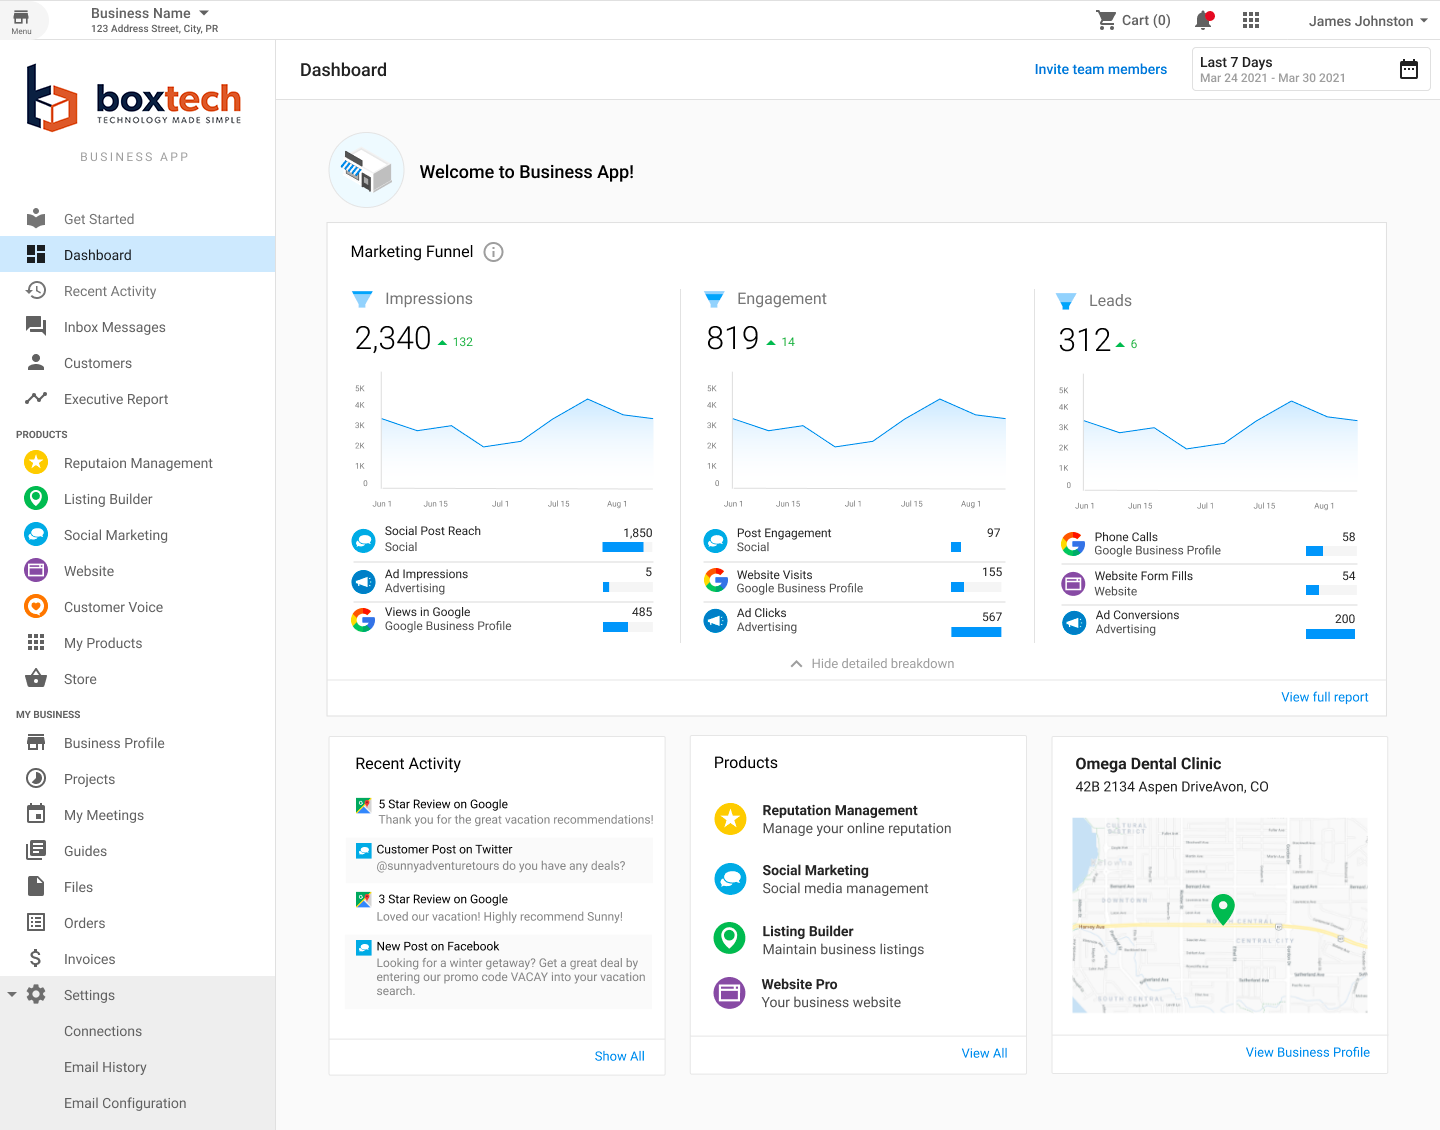Click Invite team members link

1100,69
